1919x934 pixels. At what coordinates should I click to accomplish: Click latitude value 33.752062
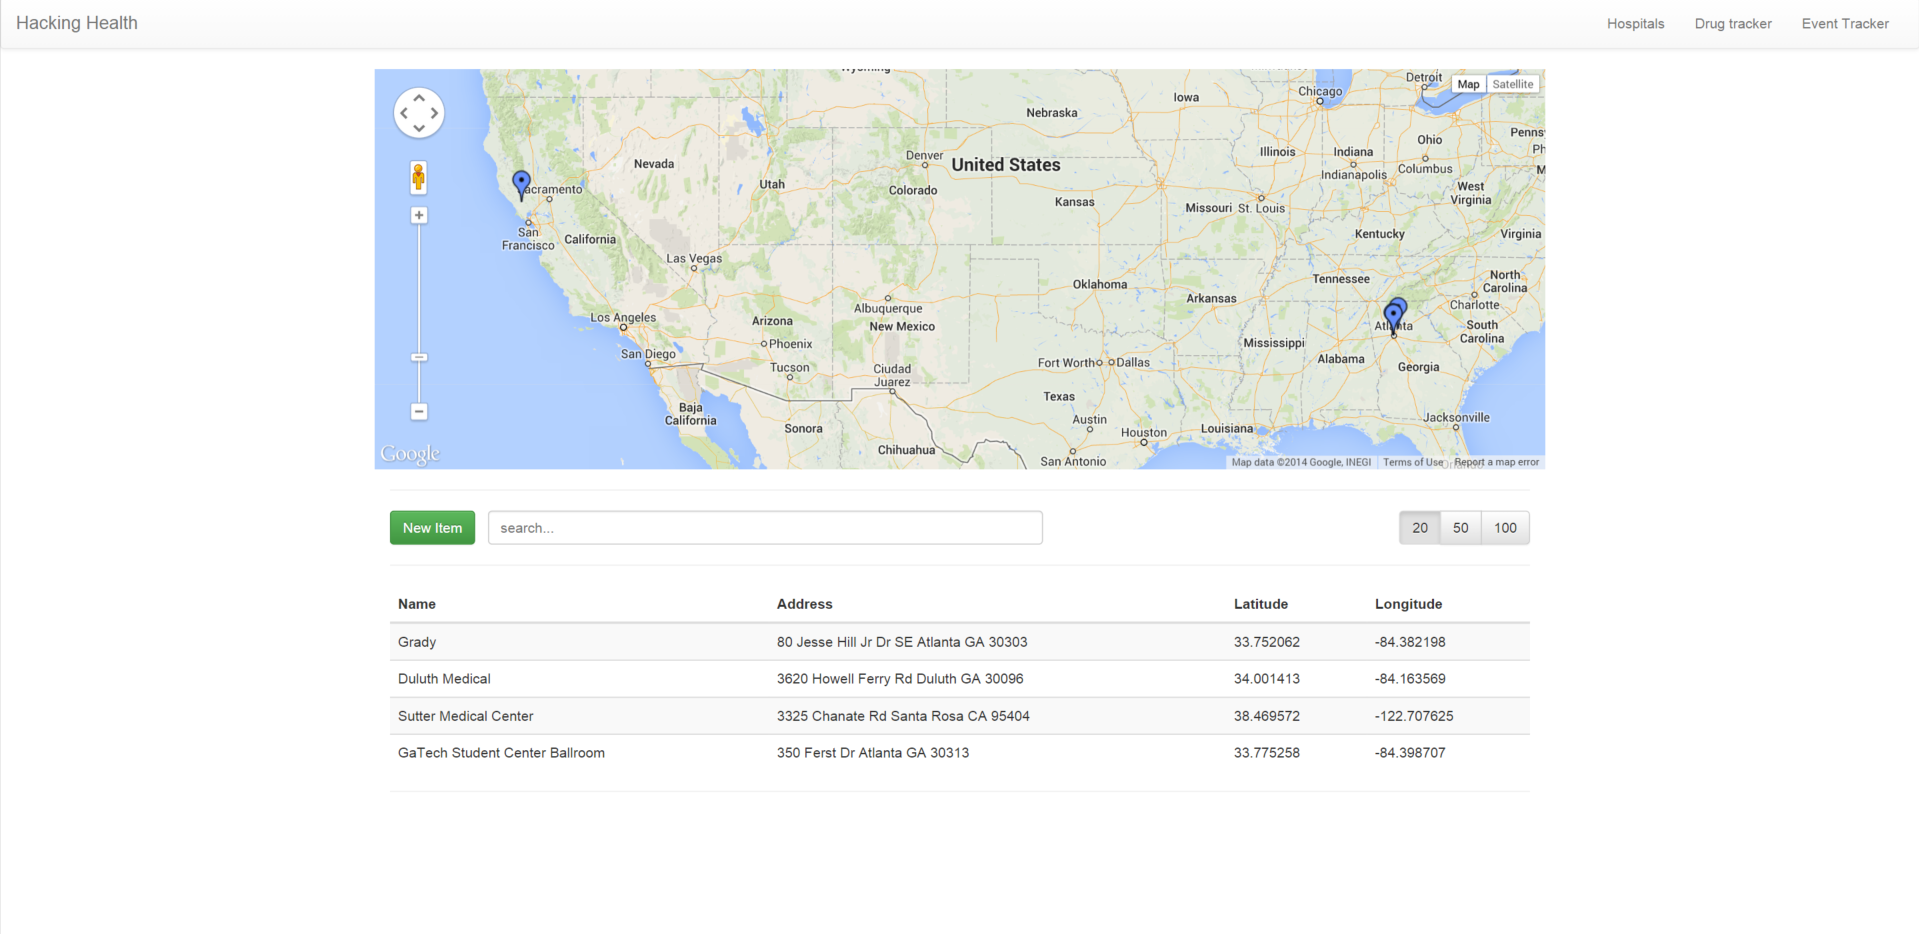pyautogui.click(x=1267, y=642)
